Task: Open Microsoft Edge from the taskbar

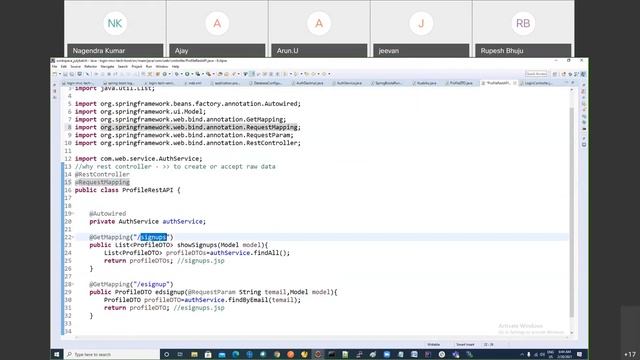Action: [236, 354]
